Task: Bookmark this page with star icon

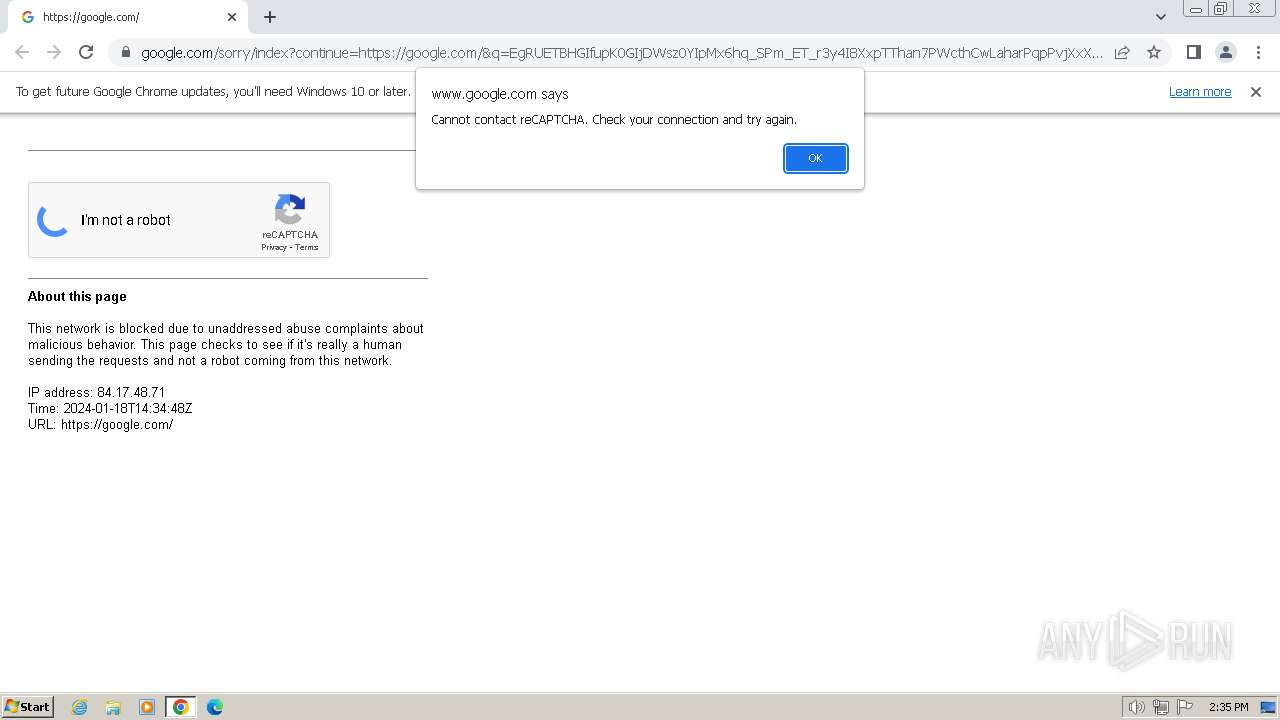Action: [x=1154, y=52]
